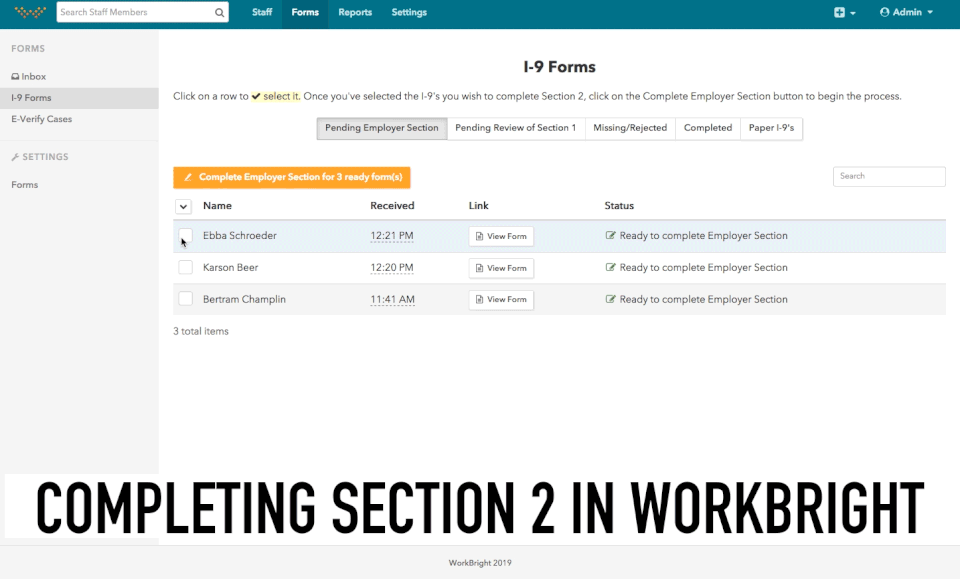Open E-Verify Cases in sidebar
Viewport: 960px width, 579px height.
(42, 119)
